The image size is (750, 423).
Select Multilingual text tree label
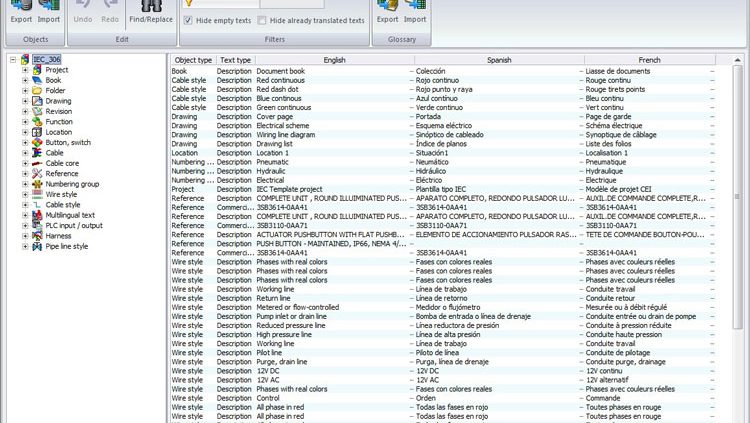pos(70,215)
